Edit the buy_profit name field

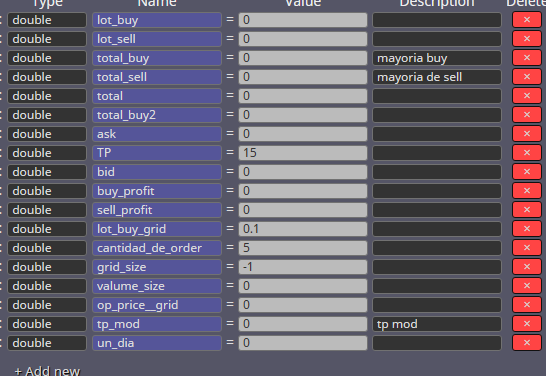point(157,191)
